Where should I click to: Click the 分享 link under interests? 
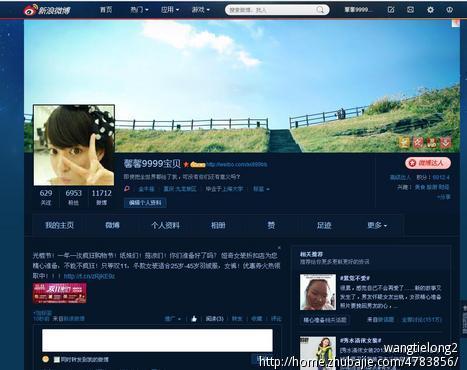click(444, 197)
